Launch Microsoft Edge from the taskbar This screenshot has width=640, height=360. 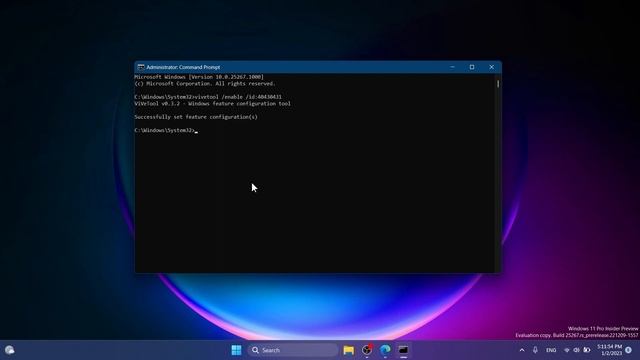click(x=385, y=350)
